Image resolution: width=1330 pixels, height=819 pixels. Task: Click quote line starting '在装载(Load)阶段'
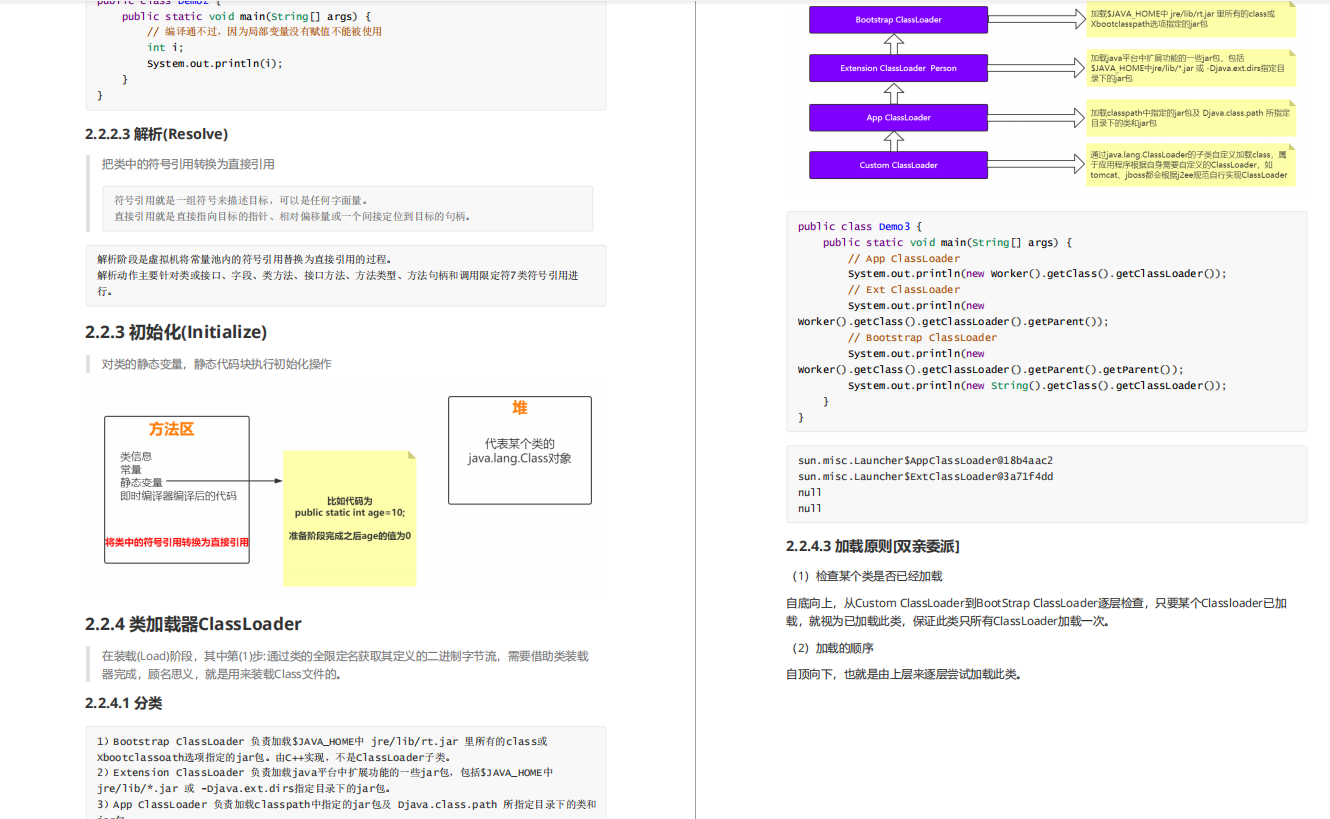[345, 656]
